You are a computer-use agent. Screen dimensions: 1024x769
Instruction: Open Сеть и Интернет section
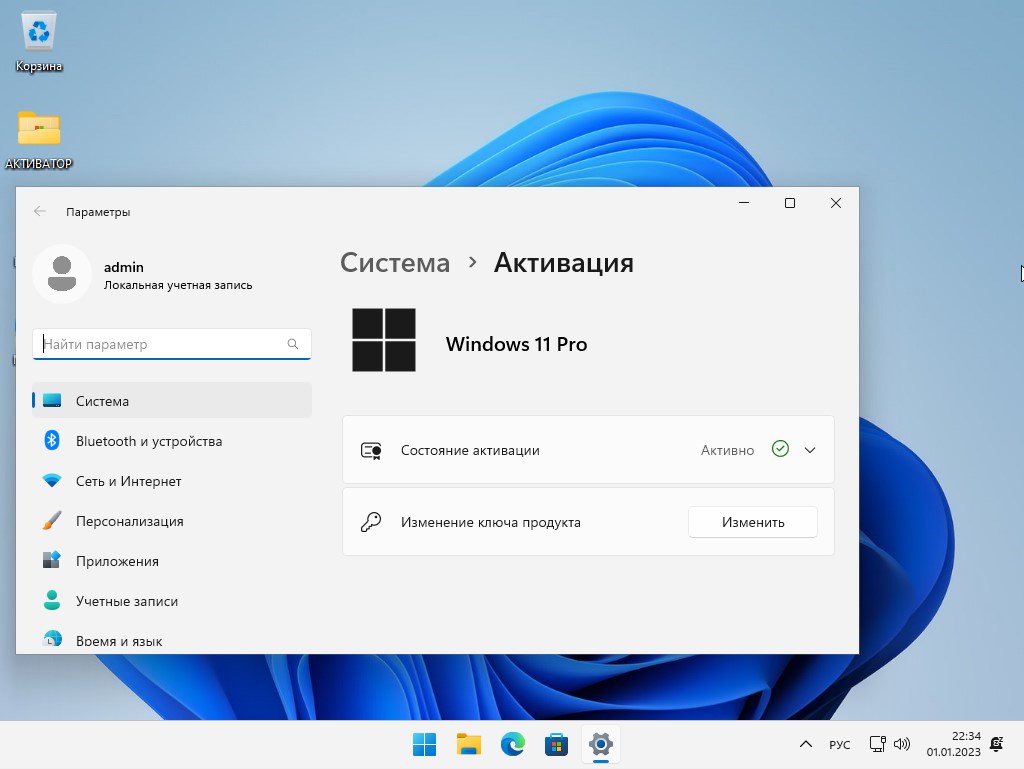point(172,481)
